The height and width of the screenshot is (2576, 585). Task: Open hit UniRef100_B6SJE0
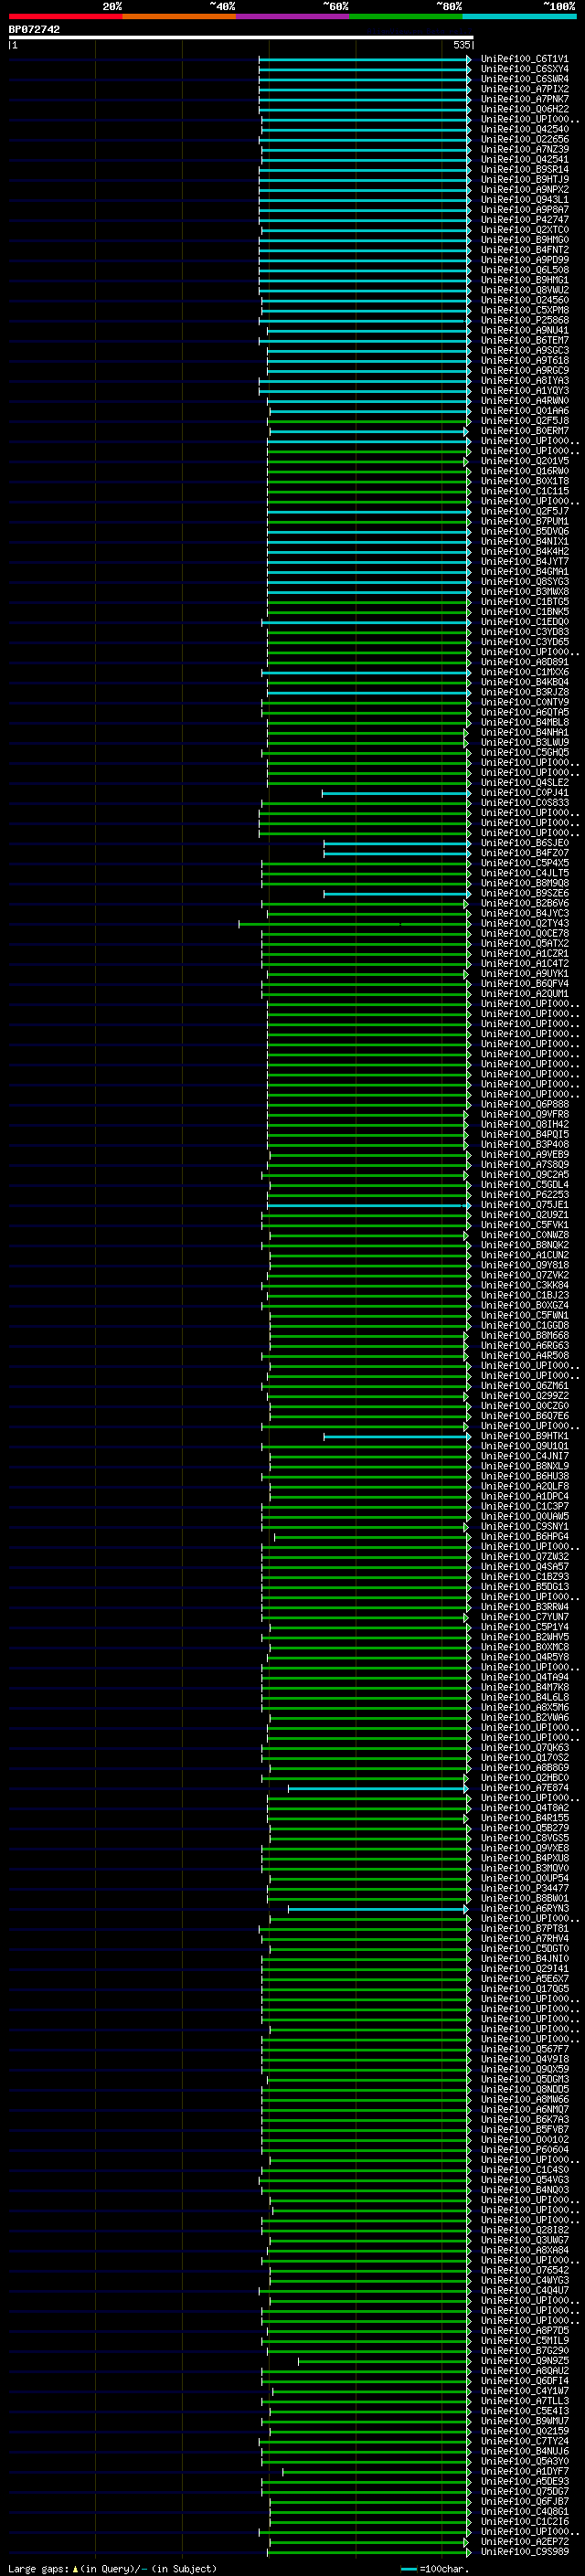click(524, 843)
